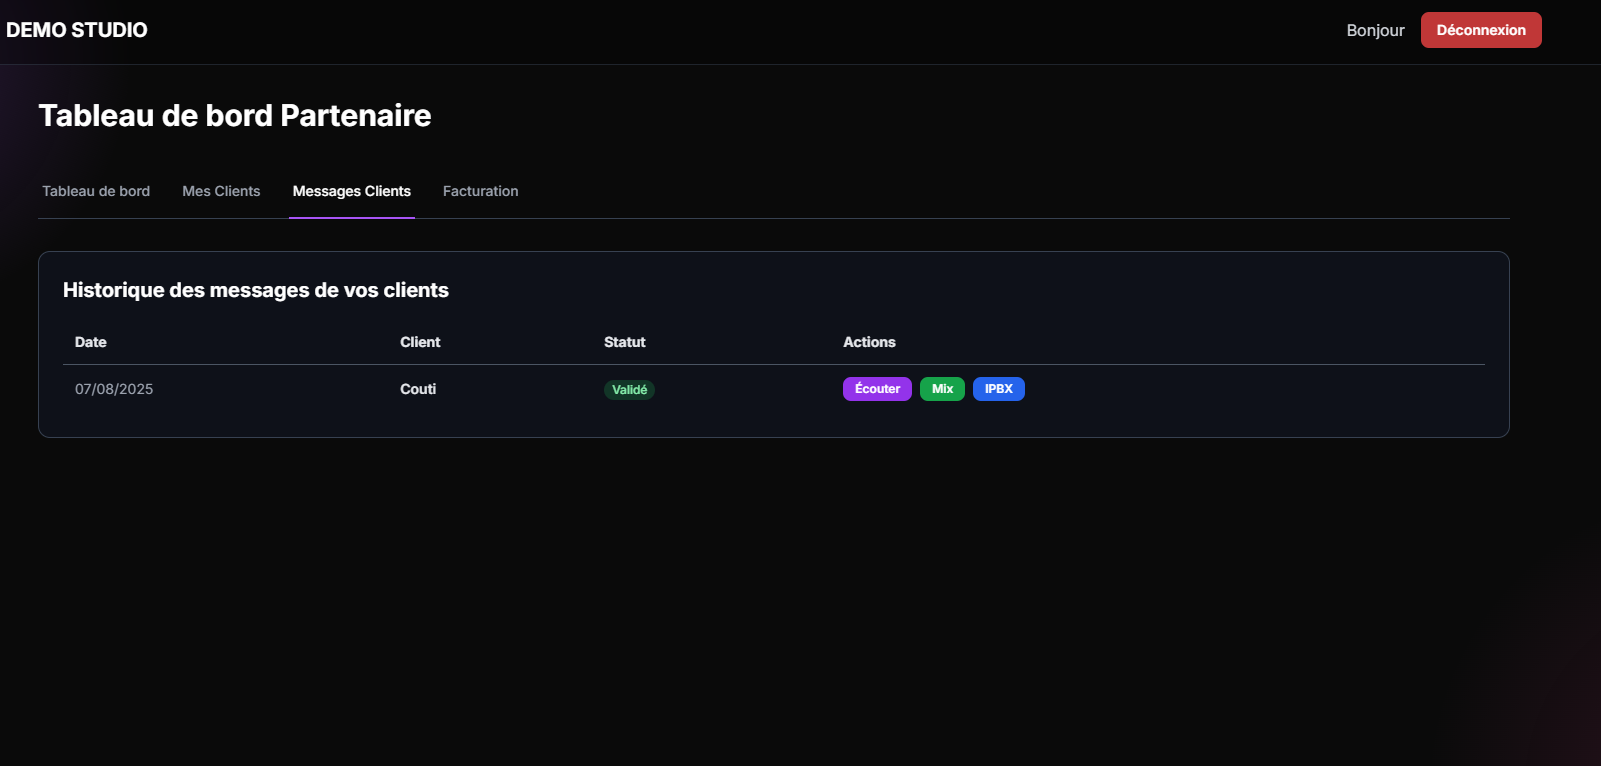
Task: Click the Historique des messages heading
Action: click(256, 290)
